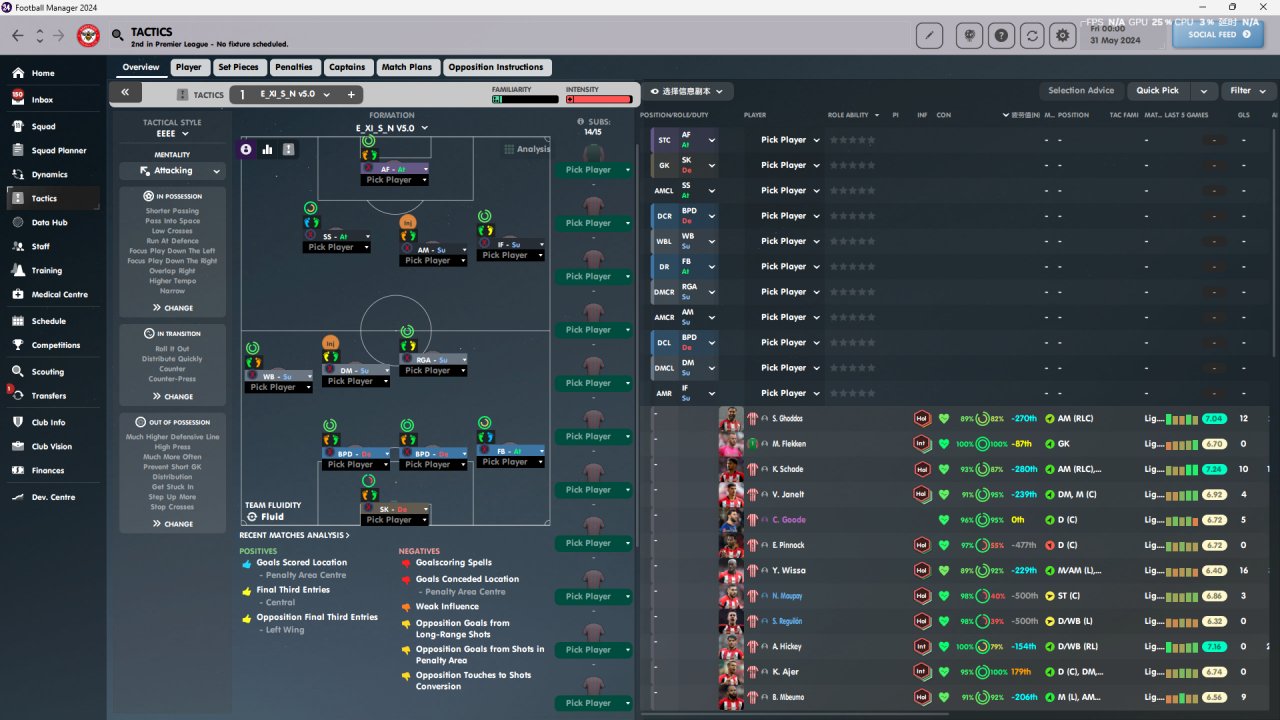Open the Captains tab
The height and width of the screenshot is (720, 1280).
coord(347,68)
